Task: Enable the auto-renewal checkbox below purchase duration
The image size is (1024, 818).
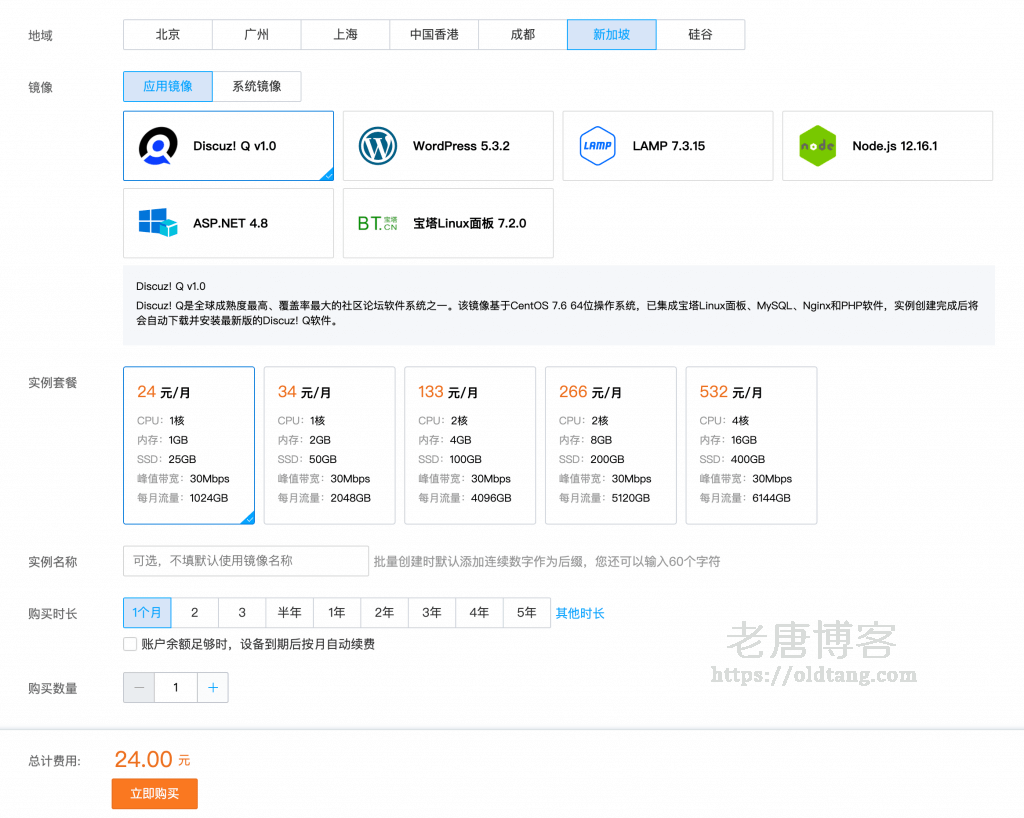Action: point(129,643)
